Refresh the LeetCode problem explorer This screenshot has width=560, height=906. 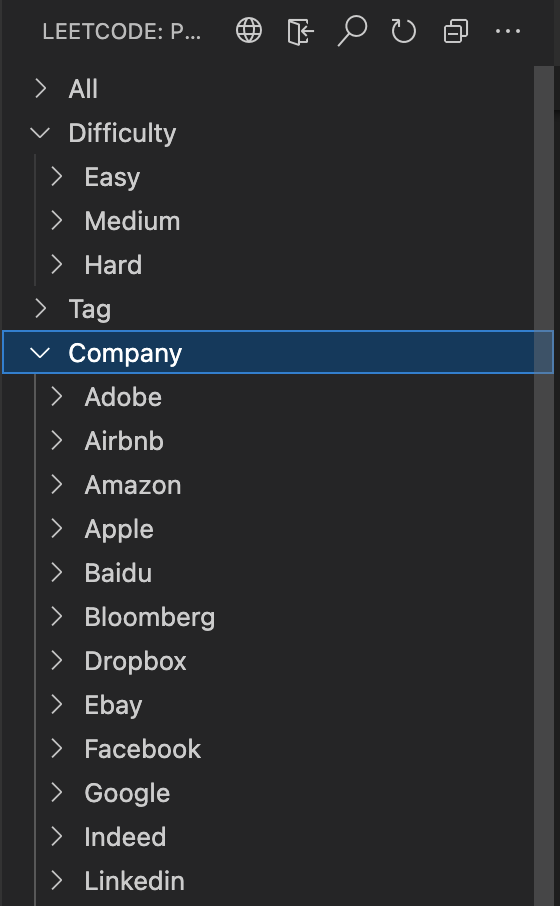[403, 31]
